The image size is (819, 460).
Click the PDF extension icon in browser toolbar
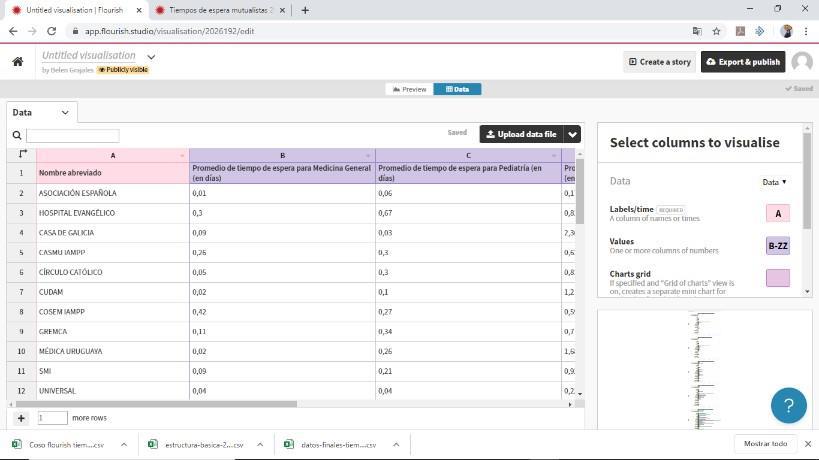[x=740, y=31]
